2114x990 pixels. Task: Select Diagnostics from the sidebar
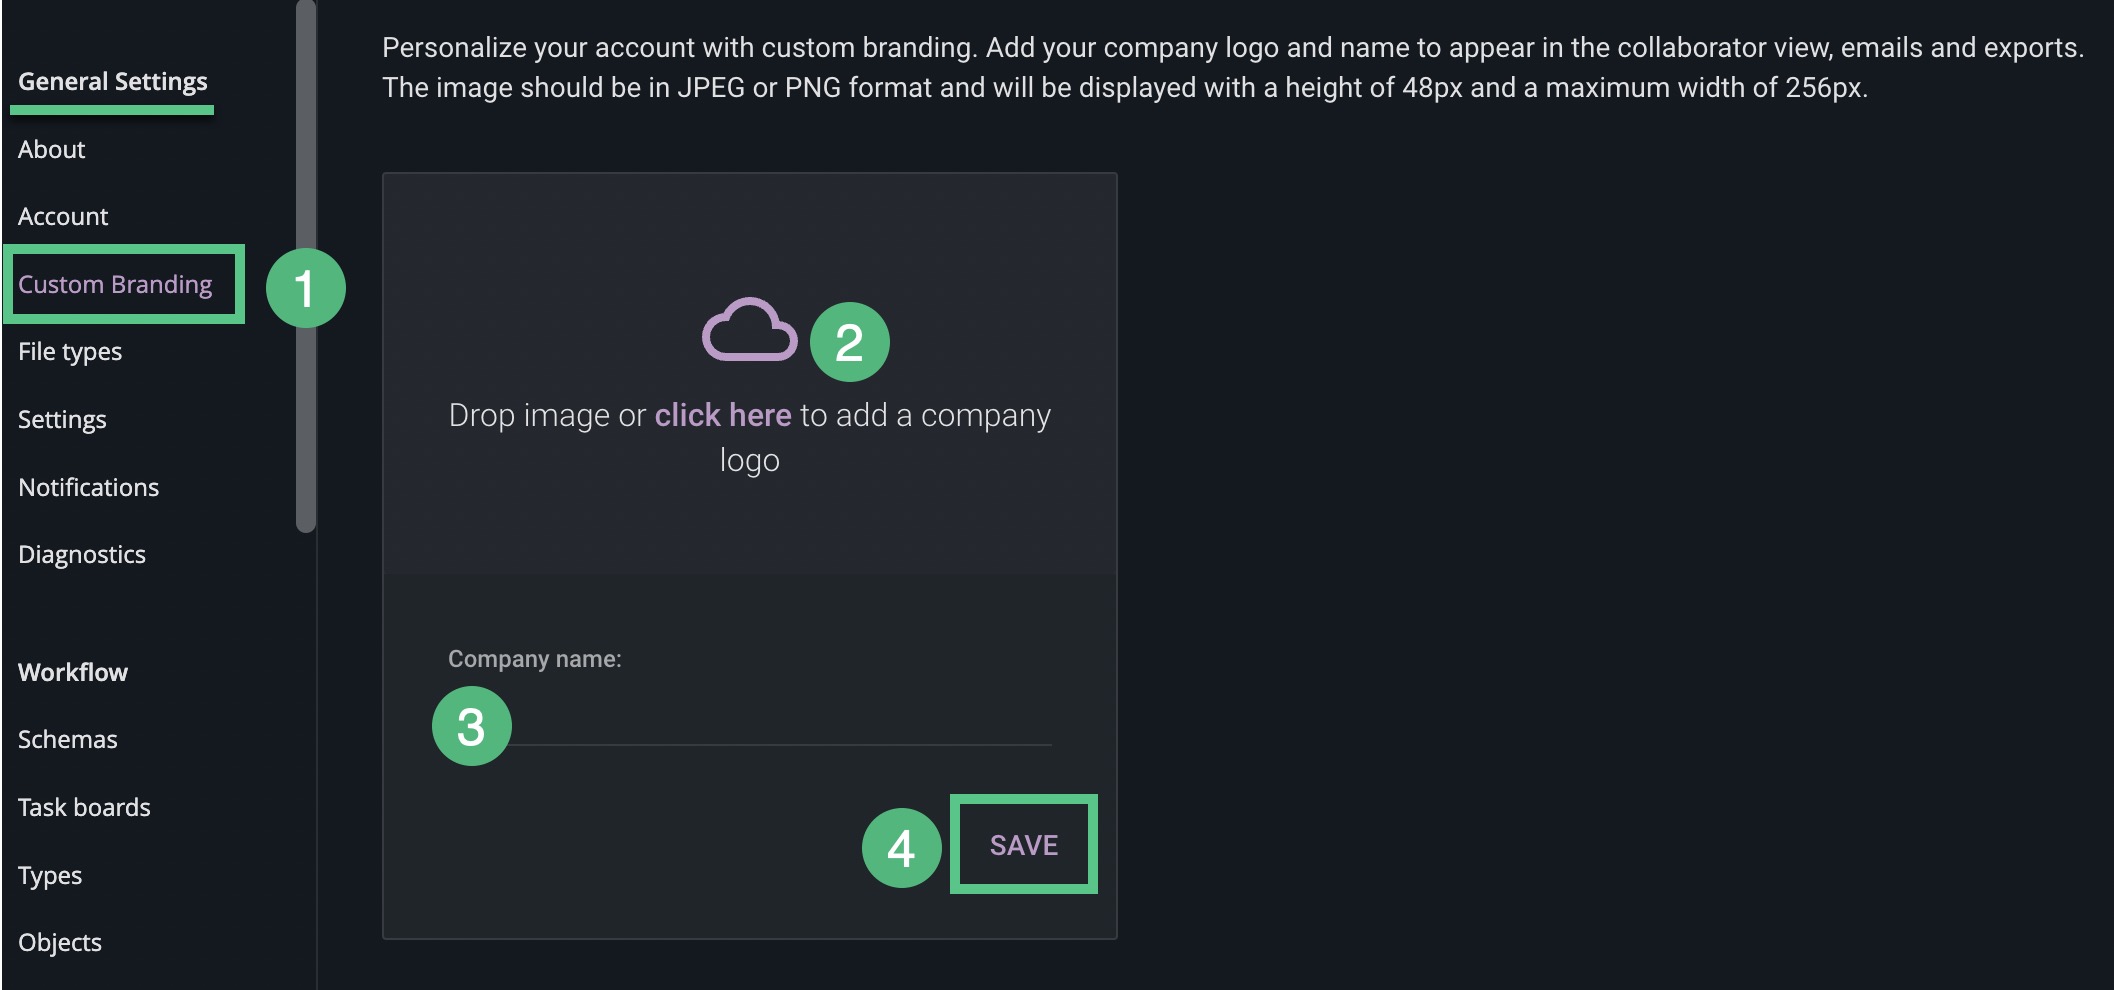82,555
